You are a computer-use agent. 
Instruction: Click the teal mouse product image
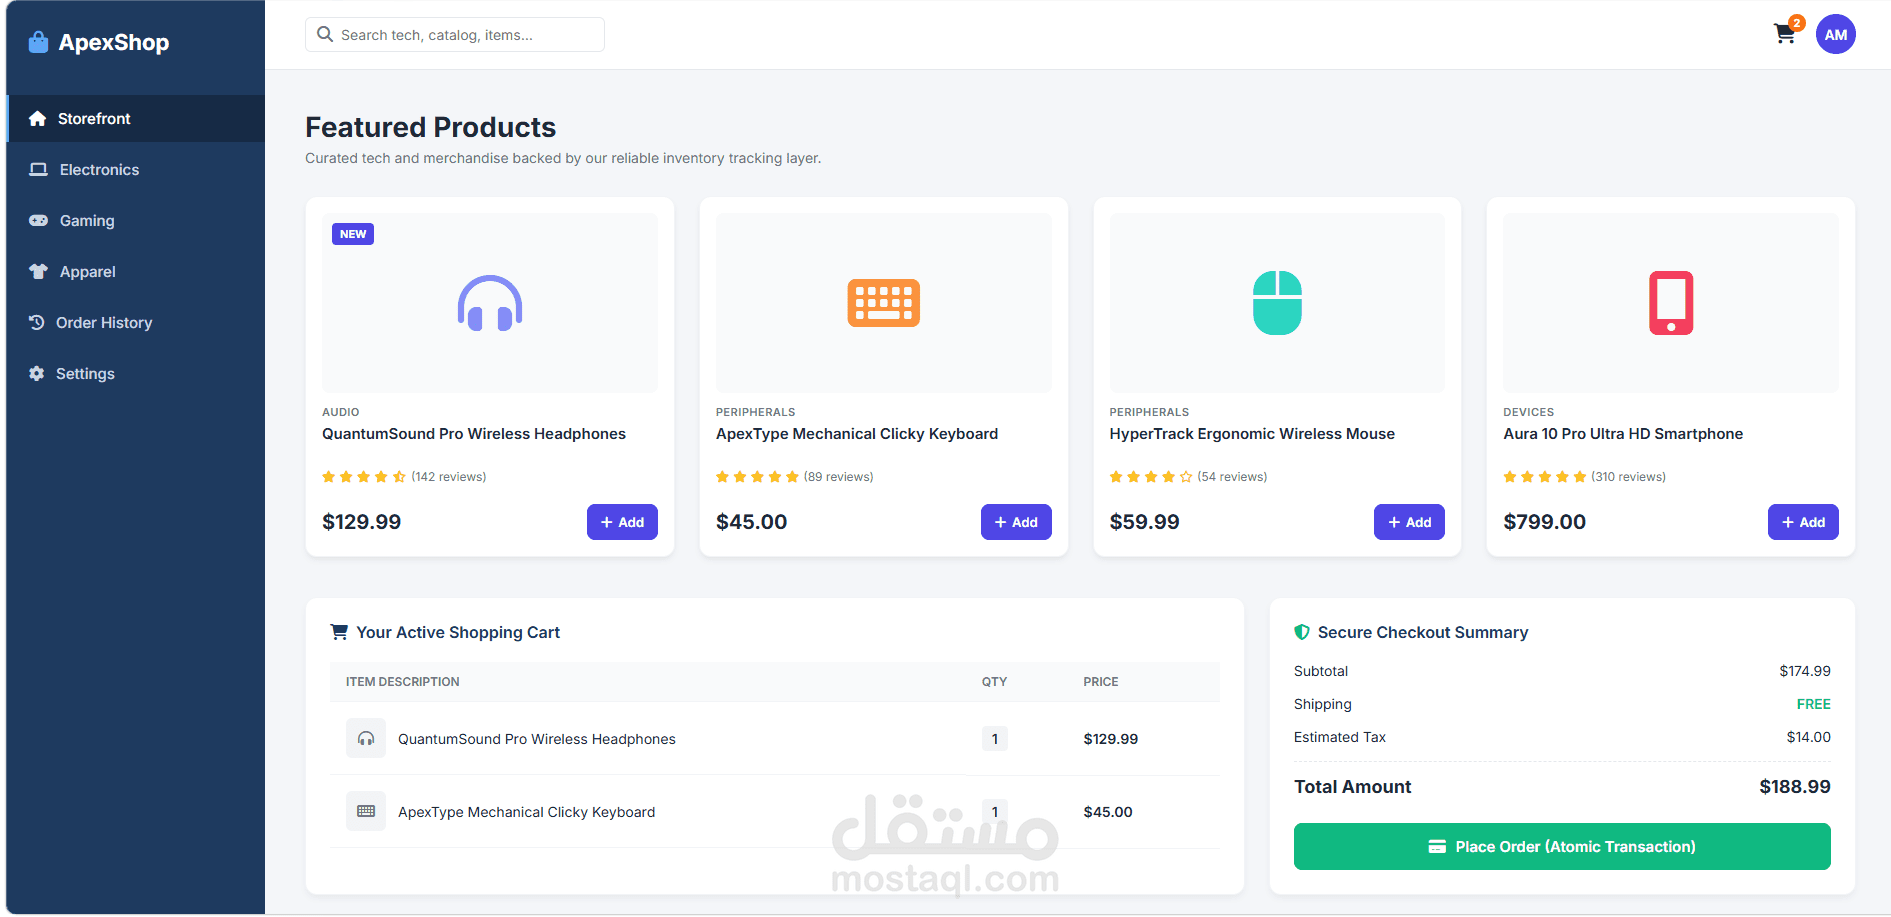point(1277,303)
